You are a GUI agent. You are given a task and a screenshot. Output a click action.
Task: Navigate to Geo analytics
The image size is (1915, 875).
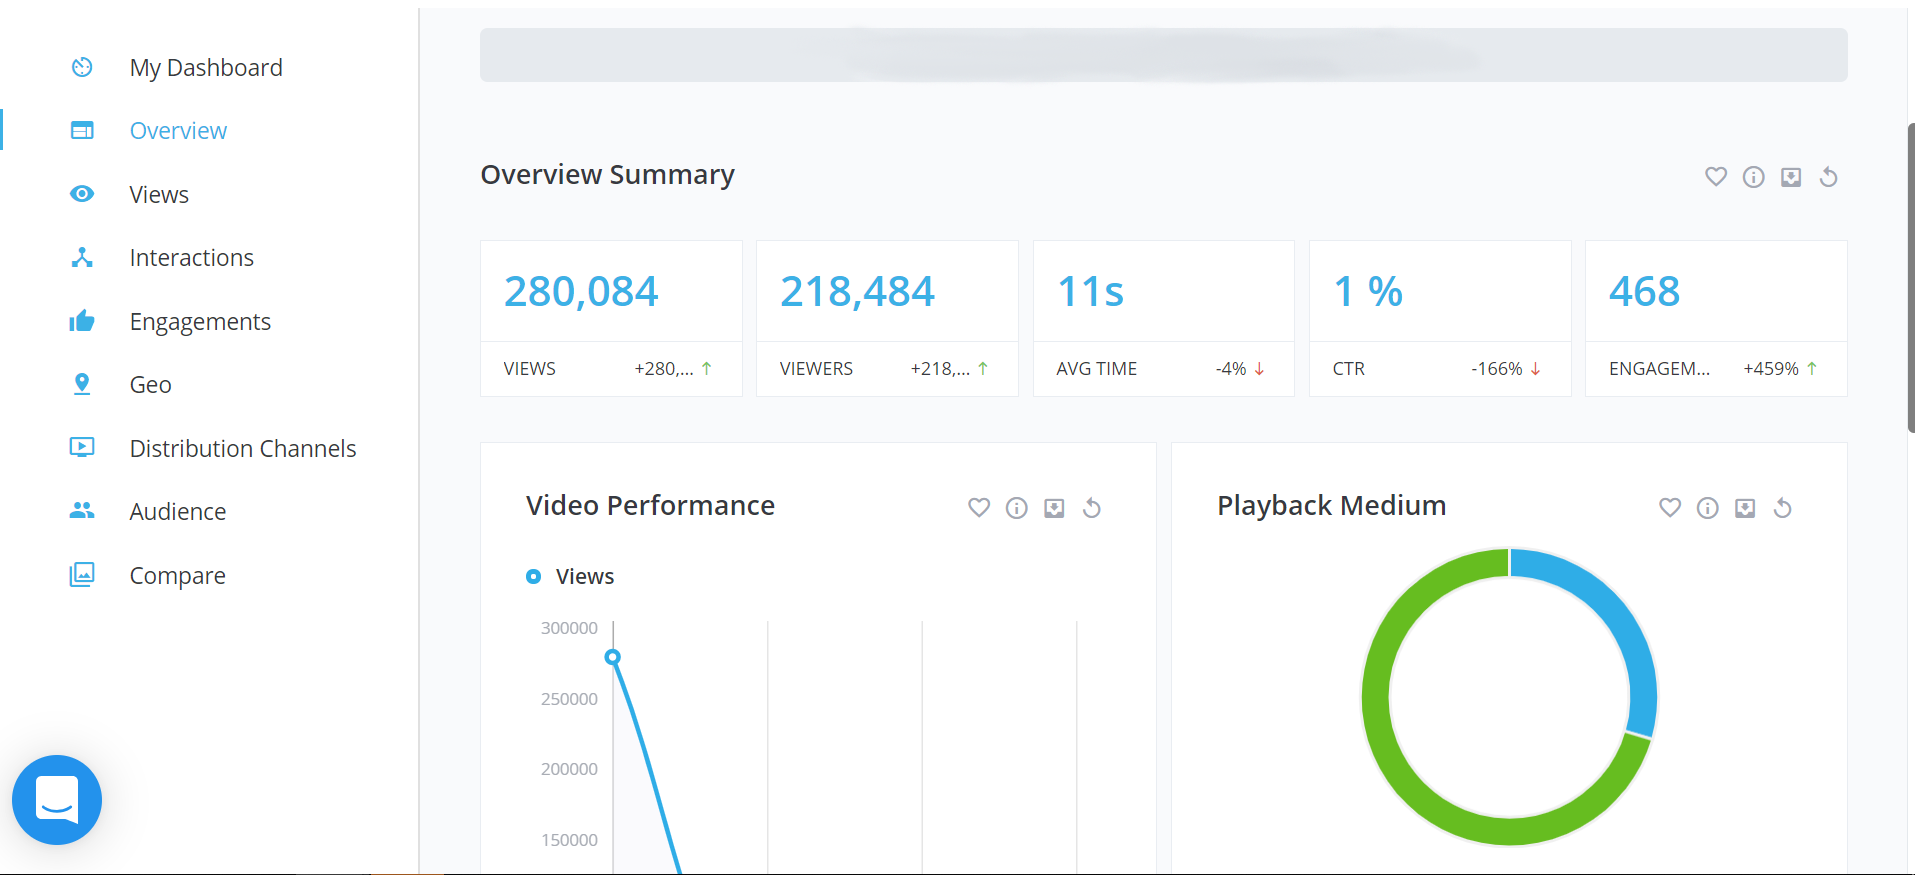(151, 385)
